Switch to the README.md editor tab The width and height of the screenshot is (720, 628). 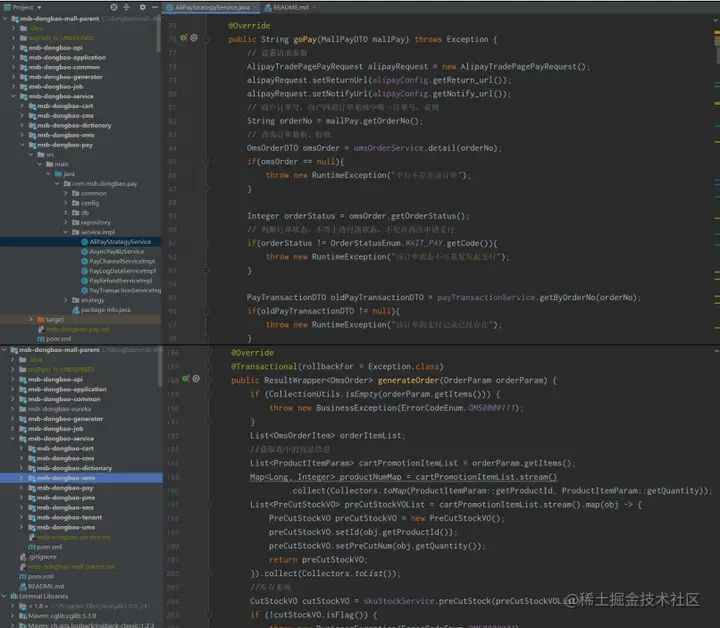coord(290,7)
